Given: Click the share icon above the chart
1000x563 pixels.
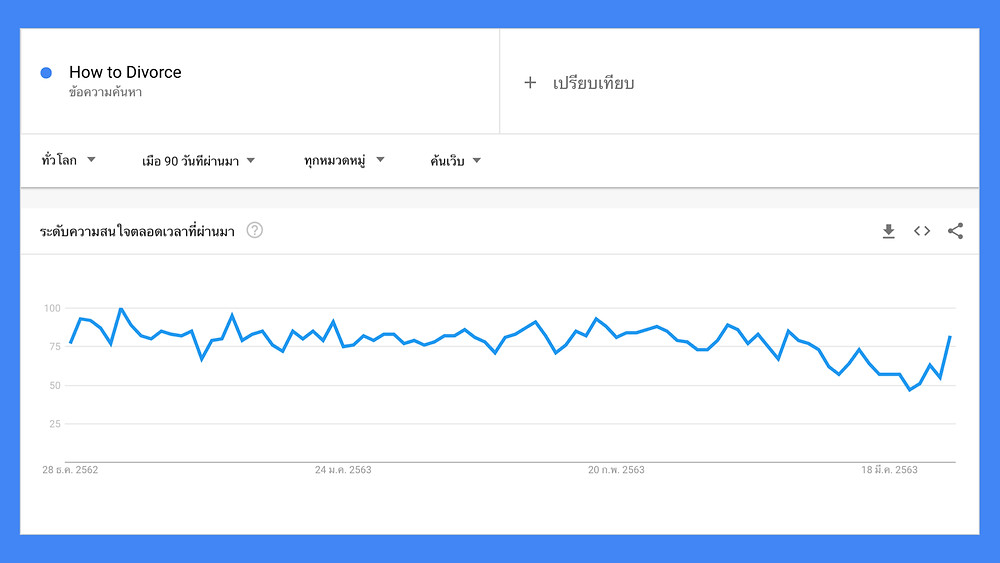Looking at the screenshot, I should 955,231.
